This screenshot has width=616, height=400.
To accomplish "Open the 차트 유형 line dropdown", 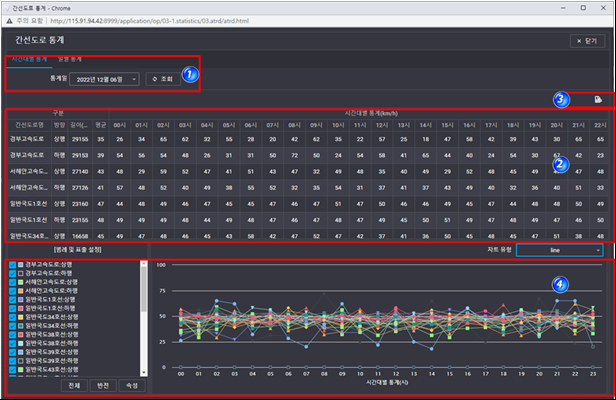I will point(560,250).
